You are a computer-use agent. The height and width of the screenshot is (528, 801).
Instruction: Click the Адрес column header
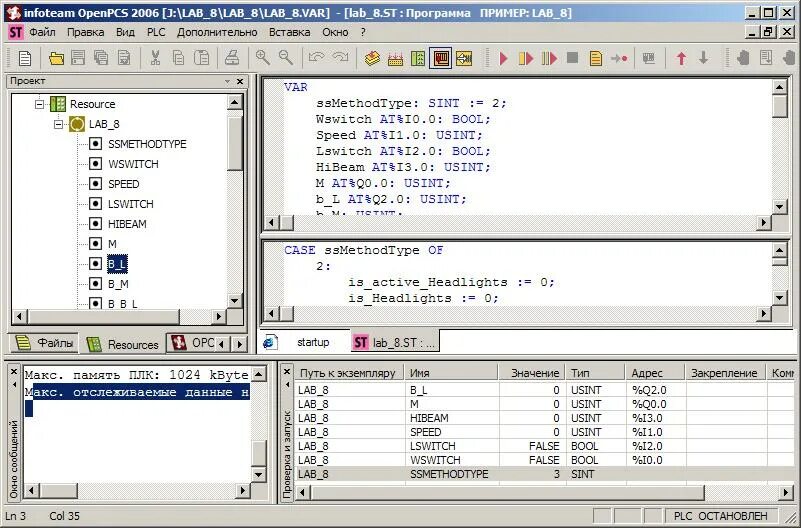click(656, 373)
